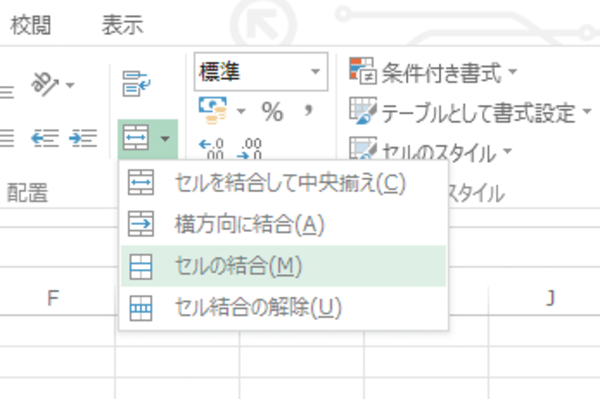The height and width of the screenshot is (399, 600).
Task: Click the accounting currency format icon
Action: click(x=213, y=111)
